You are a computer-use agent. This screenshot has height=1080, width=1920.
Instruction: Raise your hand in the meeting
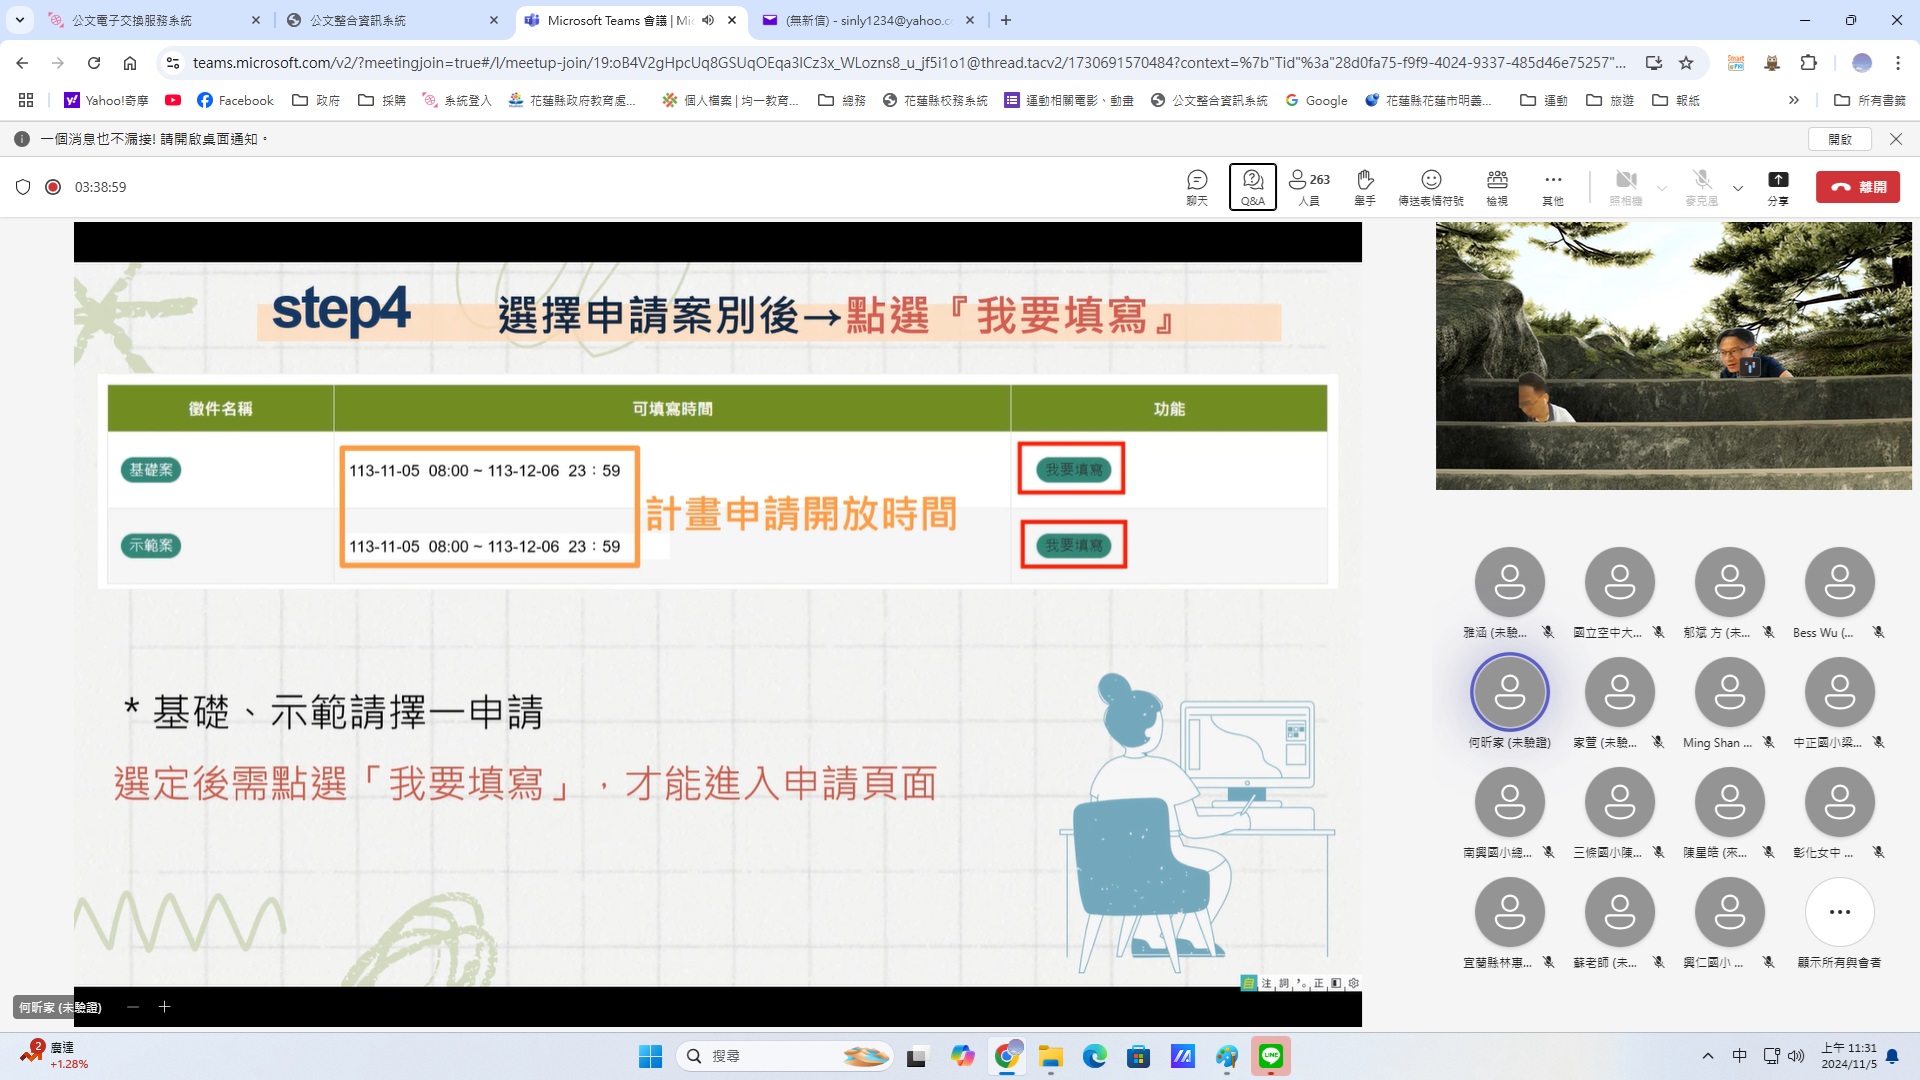tap(1365, 186)
